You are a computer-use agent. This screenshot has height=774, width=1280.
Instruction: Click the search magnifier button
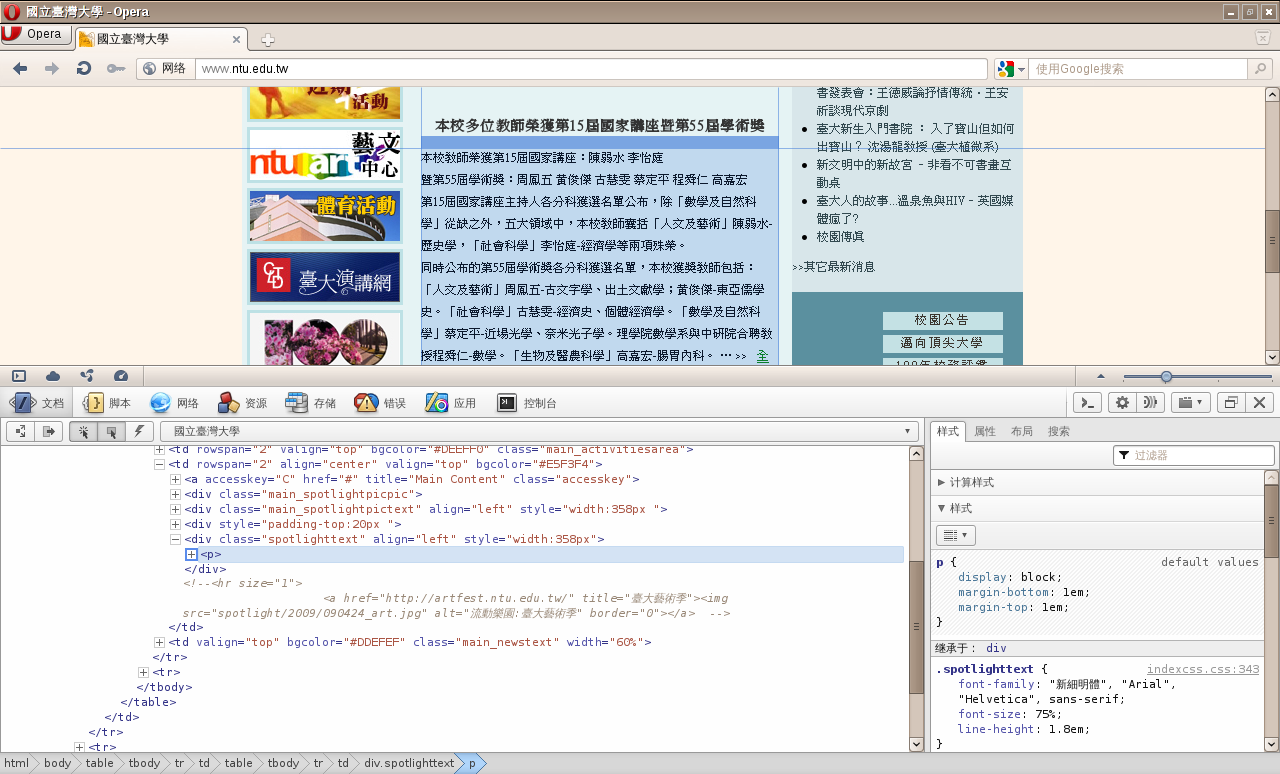pyautogui.click(x=1261, y=69)
